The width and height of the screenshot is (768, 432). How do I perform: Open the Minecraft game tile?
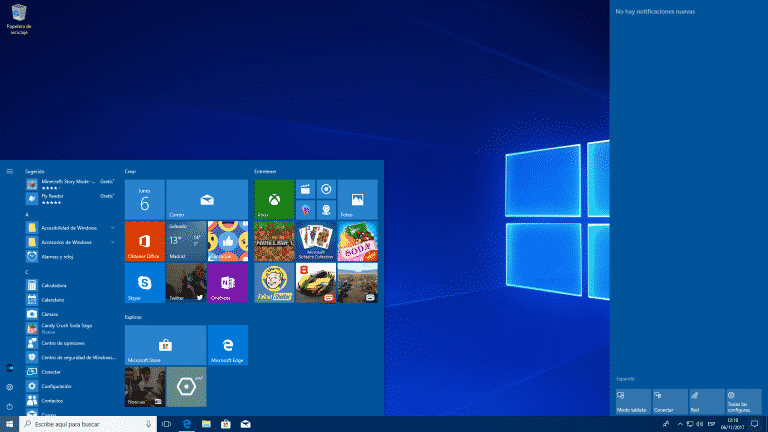(274, 241)
